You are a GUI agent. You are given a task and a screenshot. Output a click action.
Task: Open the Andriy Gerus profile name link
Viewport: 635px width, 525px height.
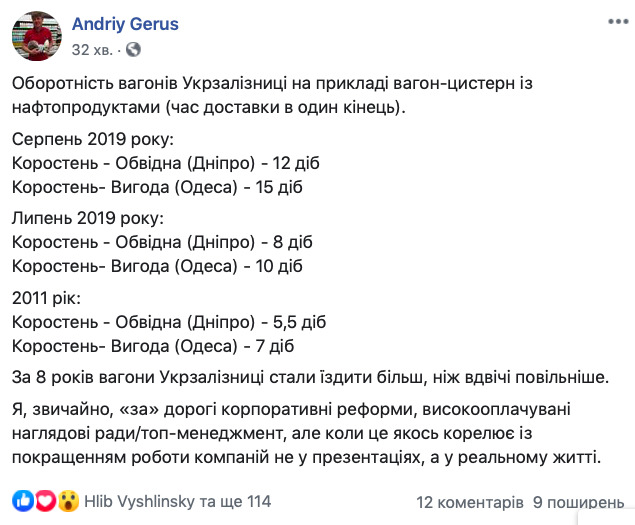pyautogui.click(x=125, y=23)
